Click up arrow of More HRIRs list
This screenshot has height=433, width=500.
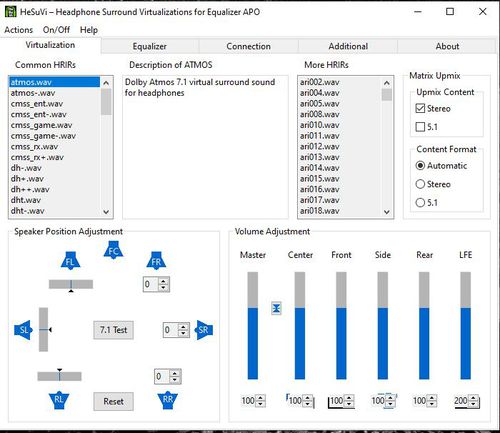coord(387,83)
